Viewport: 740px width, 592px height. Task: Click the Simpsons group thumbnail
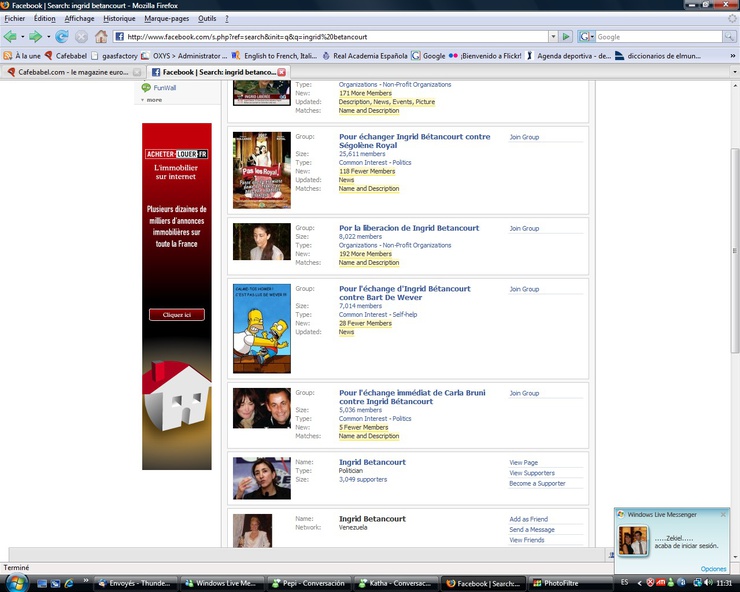pyautogui.click(x=262, y=329)
